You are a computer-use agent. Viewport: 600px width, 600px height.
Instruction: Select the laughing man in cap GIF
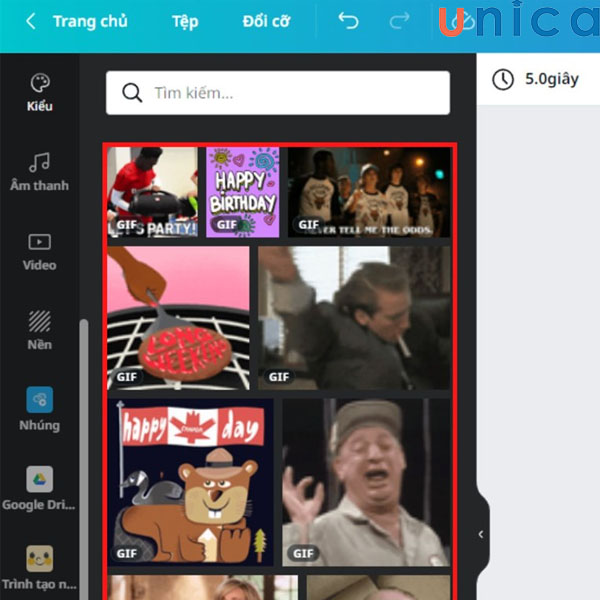(x=367, y=482)
